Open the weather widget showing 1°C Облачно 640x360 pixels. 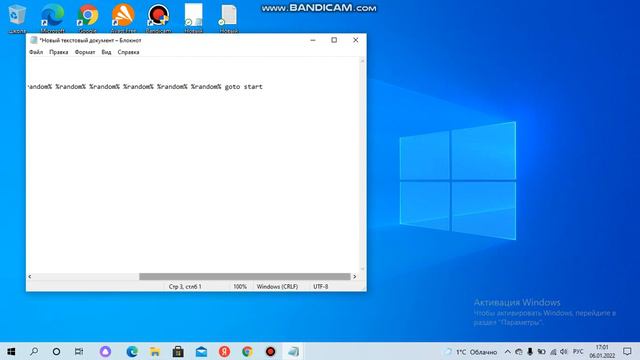pos(471,352)
